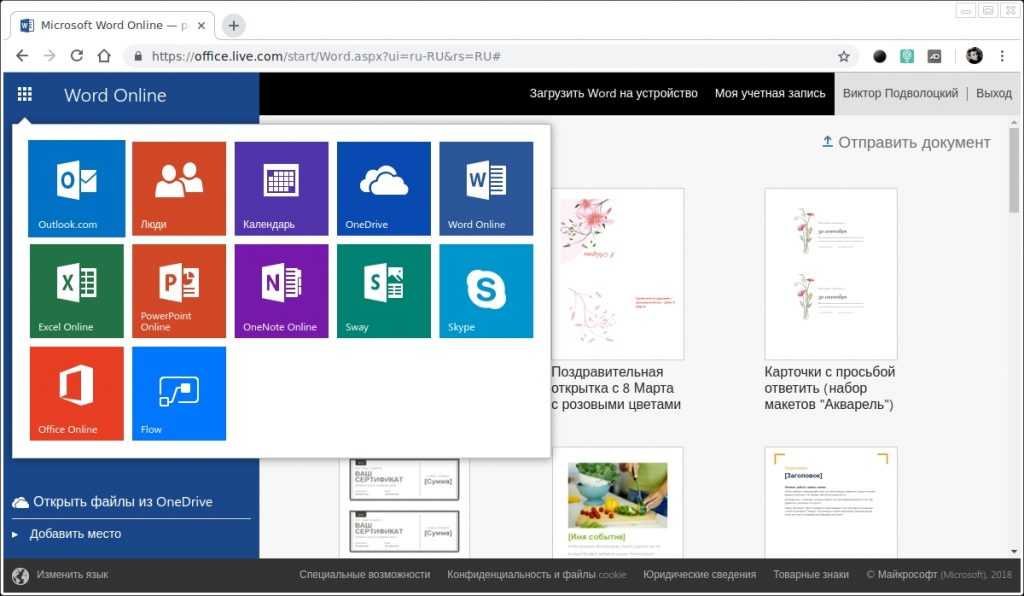Screen dimensions: 1024x596
Task: Open PowerPoint Online tile
Action: click(x=179, y=291)
